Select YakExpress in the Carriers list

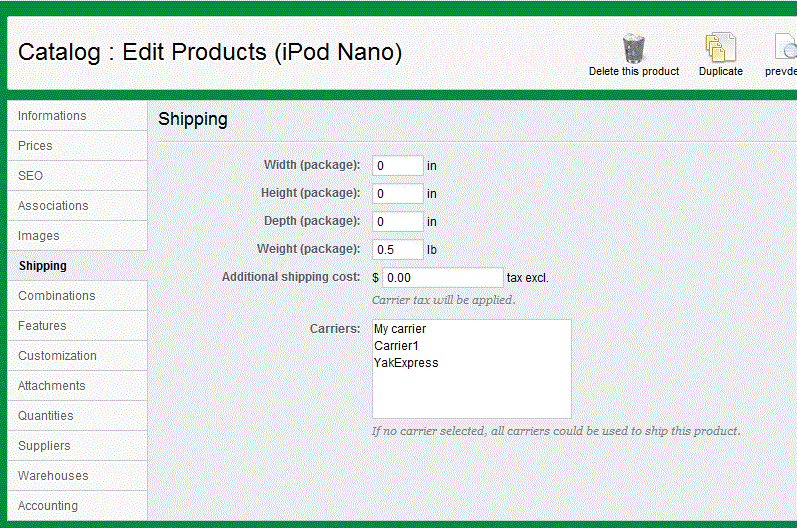pos(406,363)
